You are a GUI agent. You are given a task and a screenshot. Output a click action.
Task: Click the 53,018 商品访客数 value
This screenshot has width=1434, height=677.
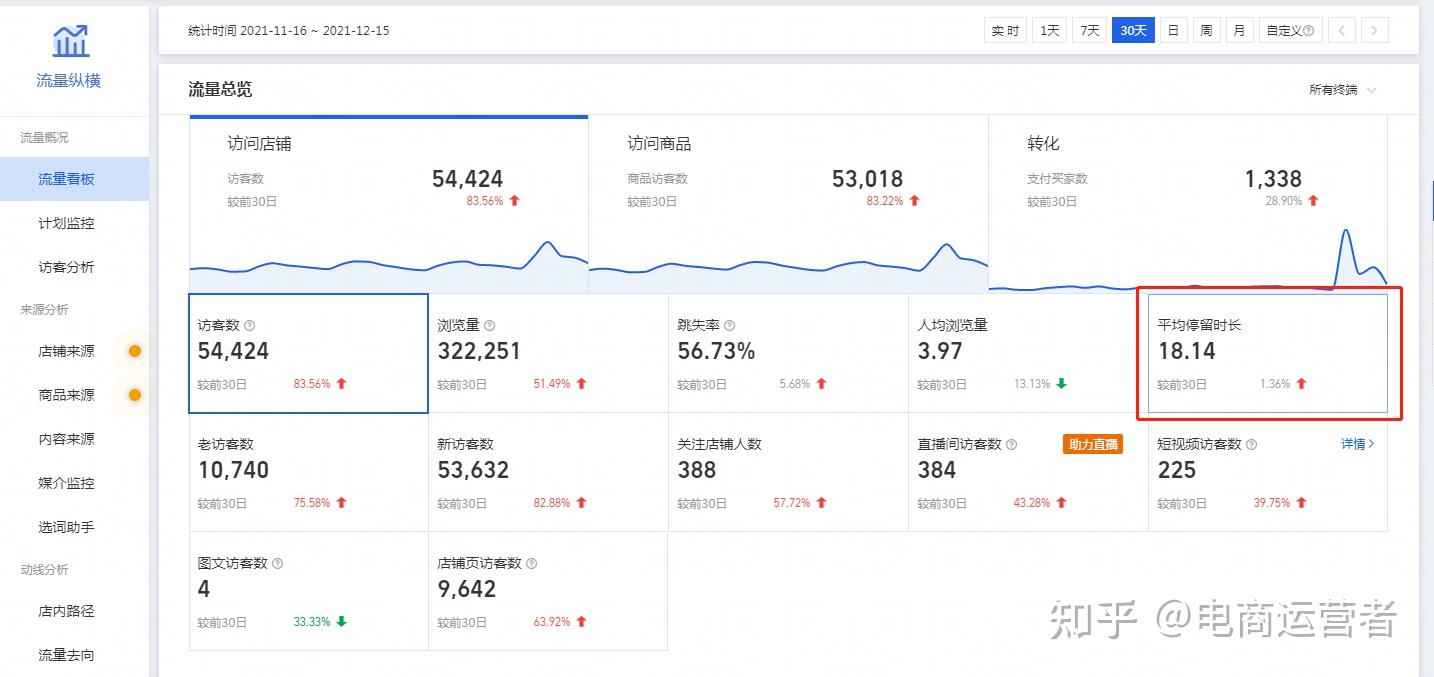(x=867, y=179)
